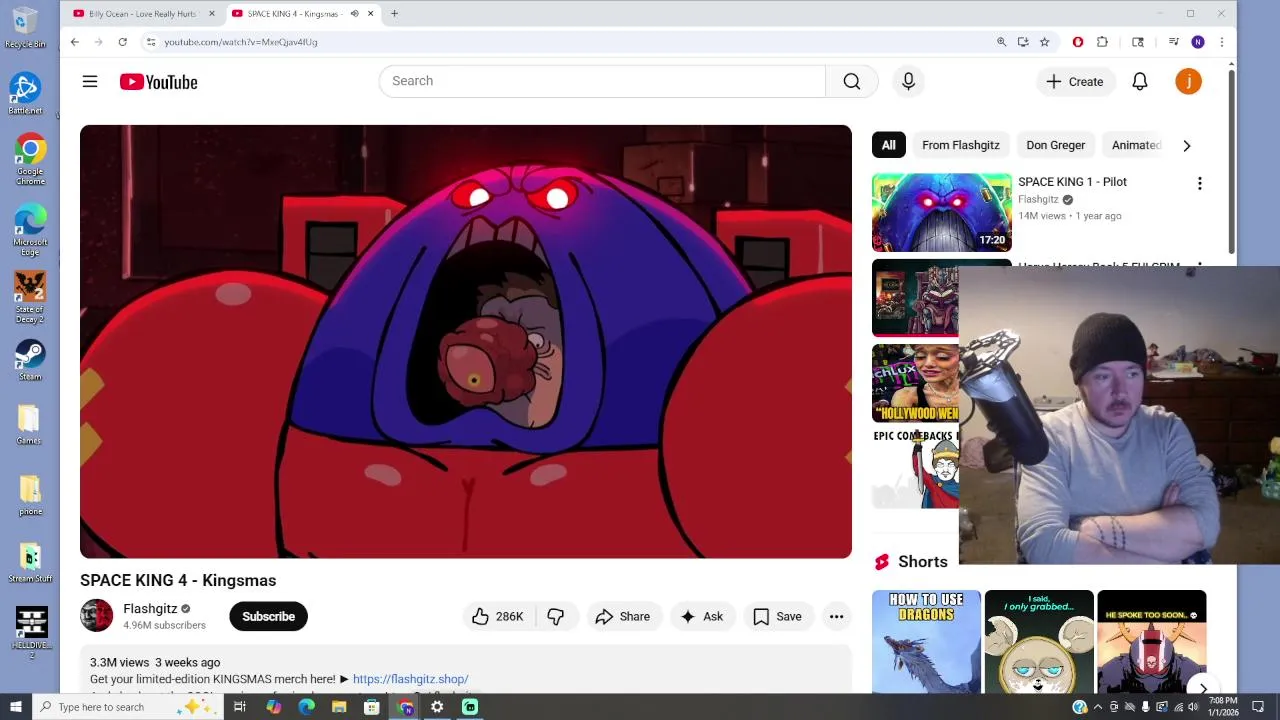Select the Don Greger chip
Image resolution: width=1280 pixels, height=720 pixels.
click(x=1055, y=145)
